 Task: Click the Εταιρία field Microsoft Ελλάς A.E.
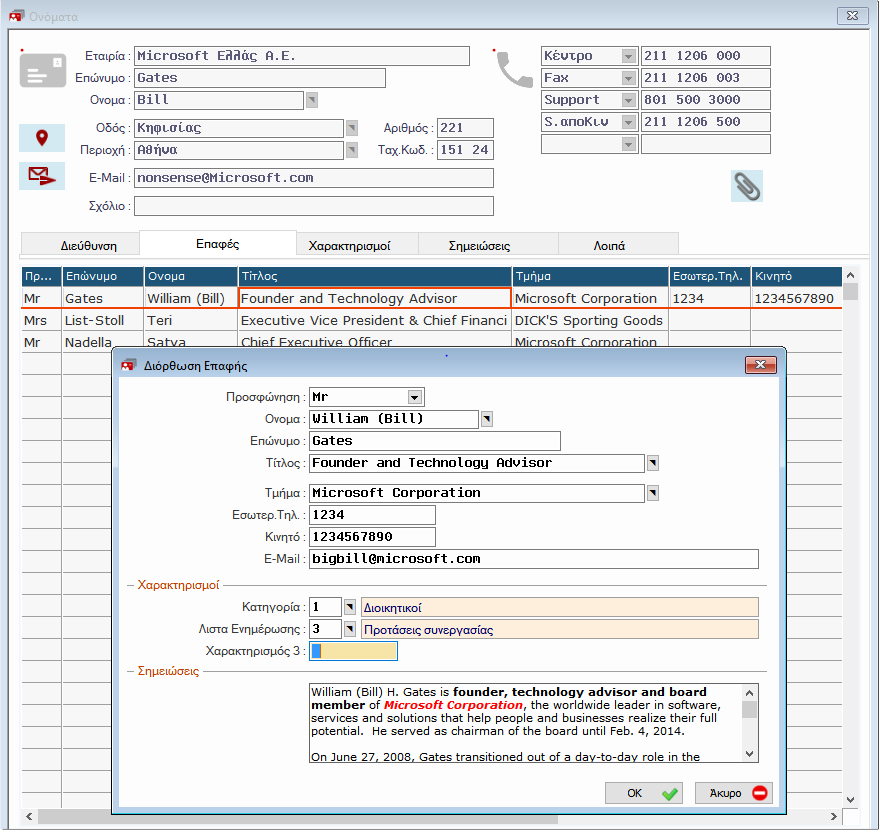point(302,56)
